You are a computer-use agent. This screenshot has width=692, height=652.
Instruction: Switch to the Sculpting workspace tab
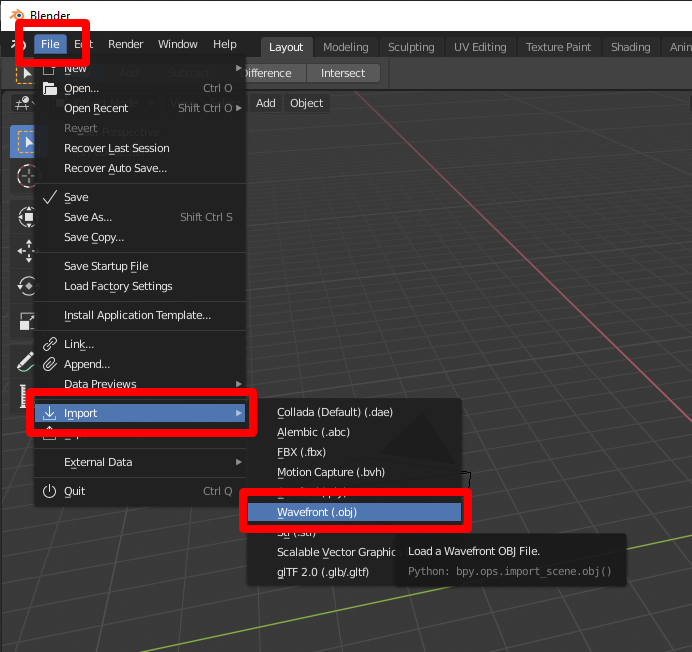click(x=411, y=47)
